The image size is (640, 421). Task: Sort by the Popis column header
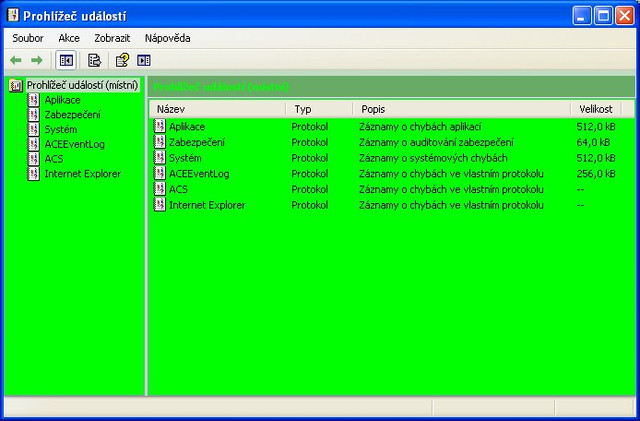(x=462, y=109)
